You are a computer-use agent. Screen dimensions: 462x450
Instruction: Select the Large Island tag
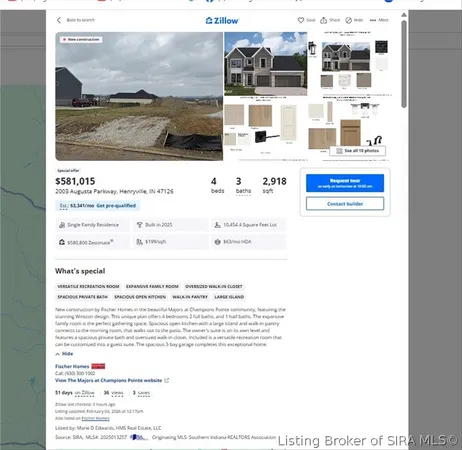(x=229, y=297)
